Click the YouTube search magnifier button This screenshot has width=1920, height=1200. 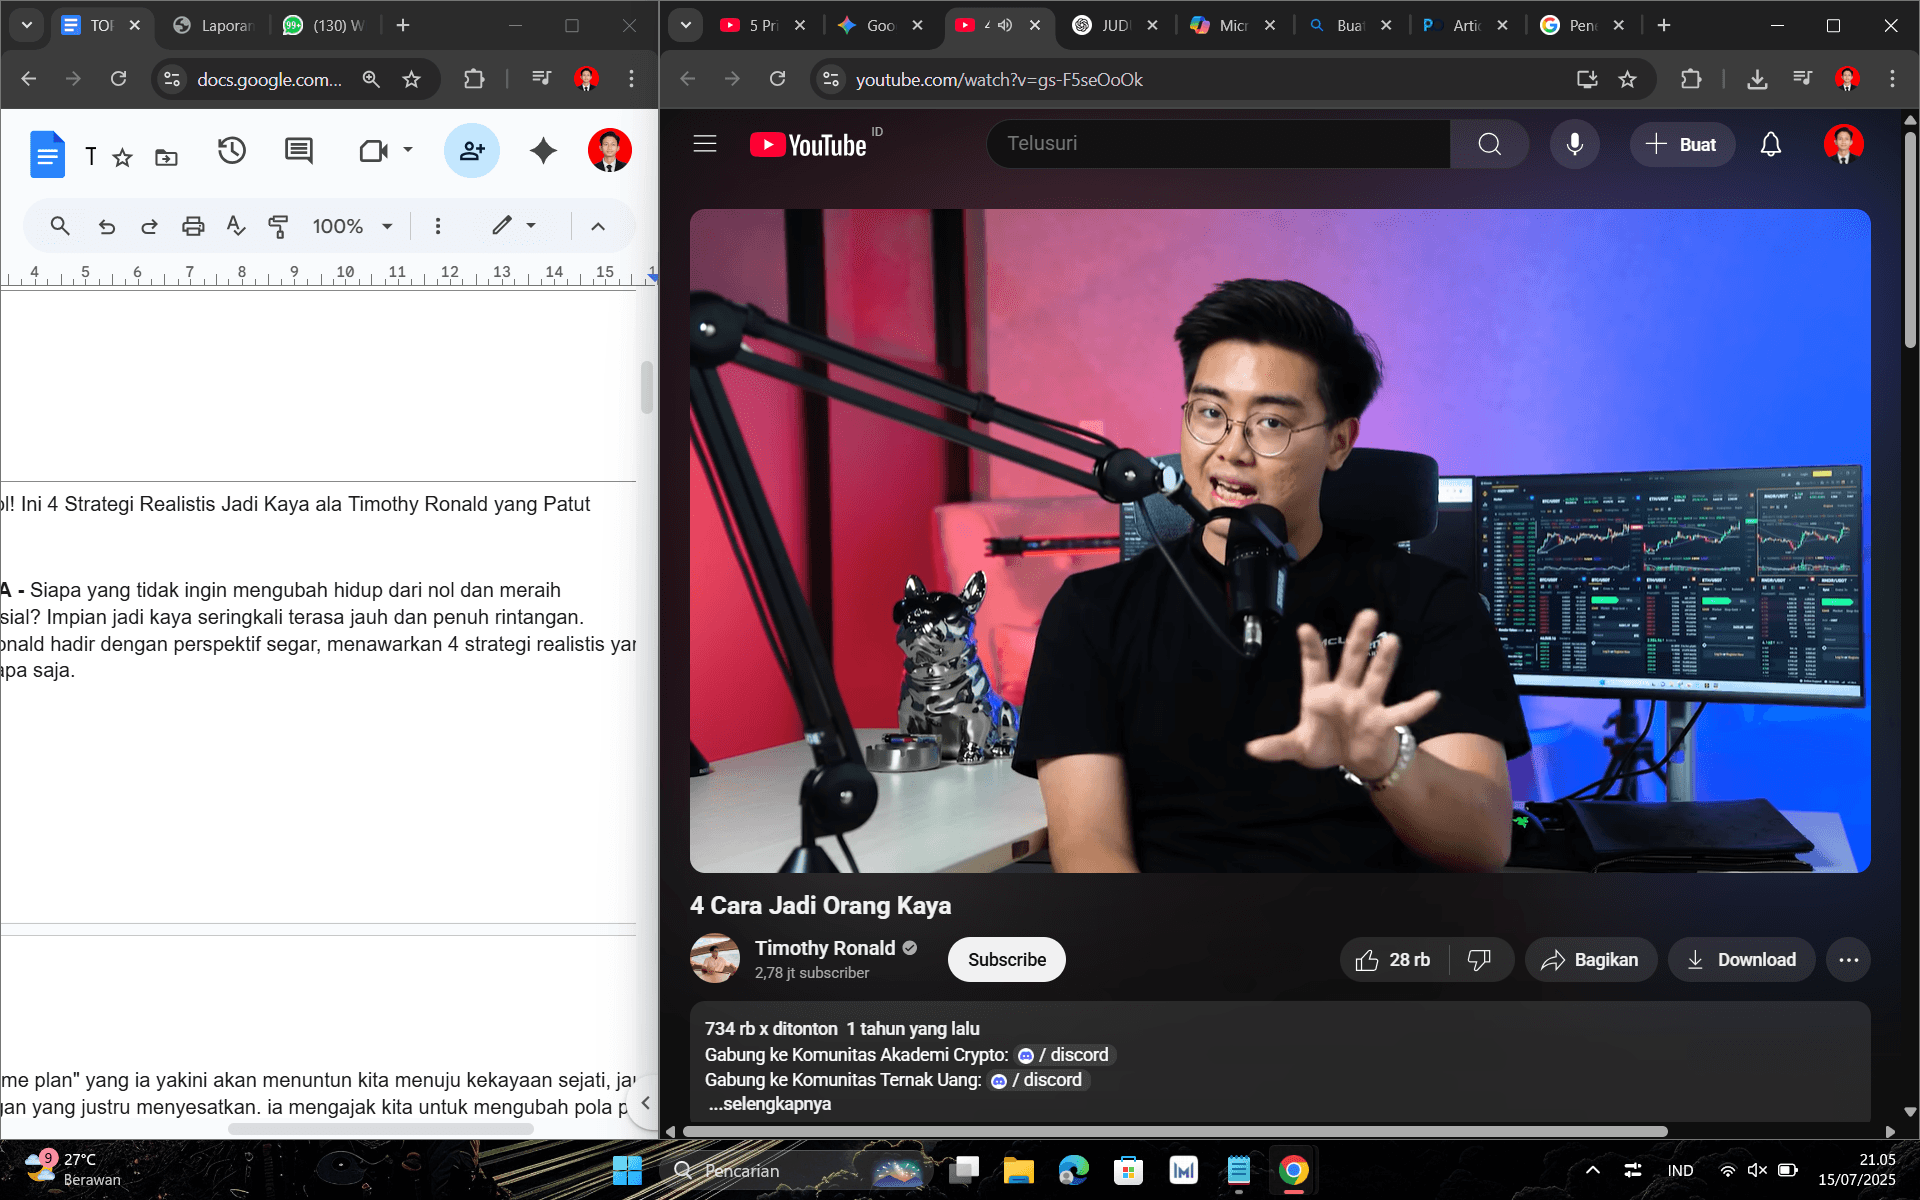point(1489,144)
